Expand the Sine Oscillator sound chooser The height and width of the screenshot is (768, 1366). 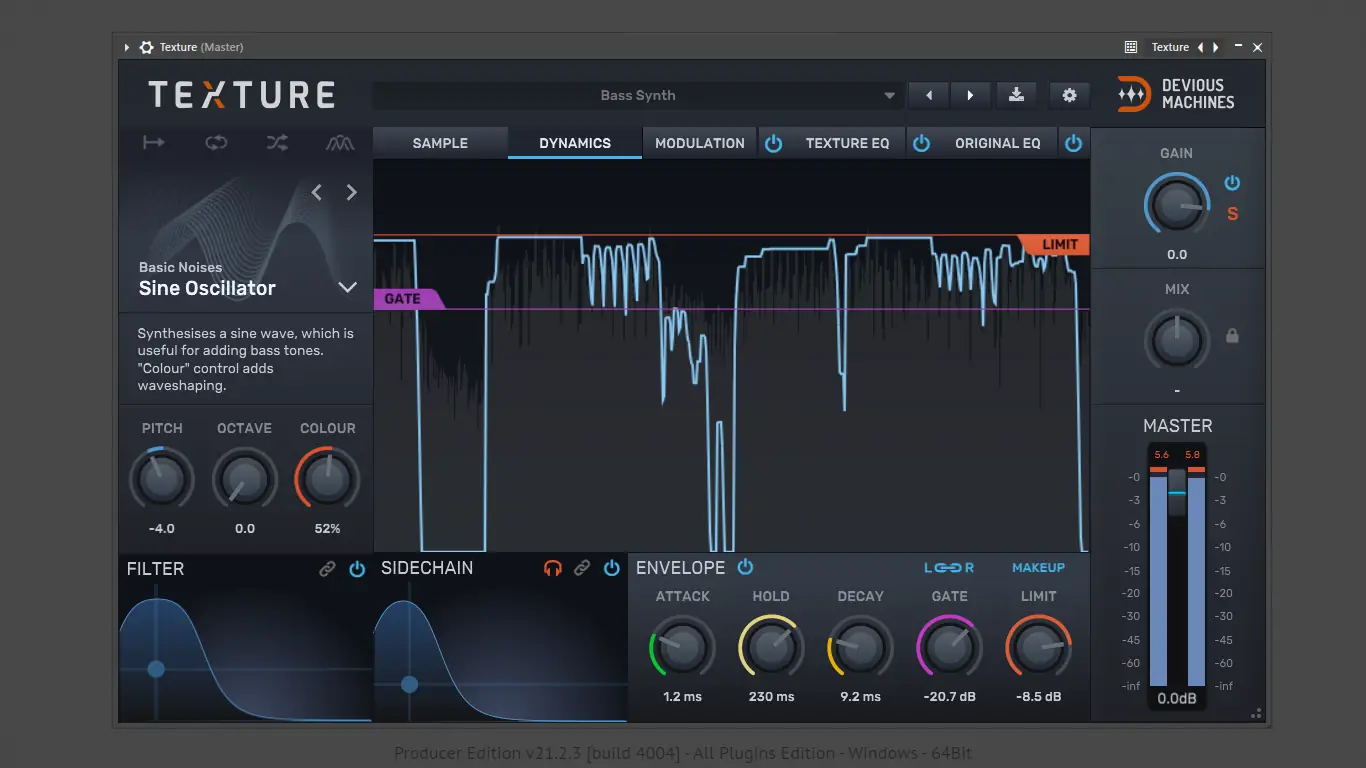tap(347, 288)
